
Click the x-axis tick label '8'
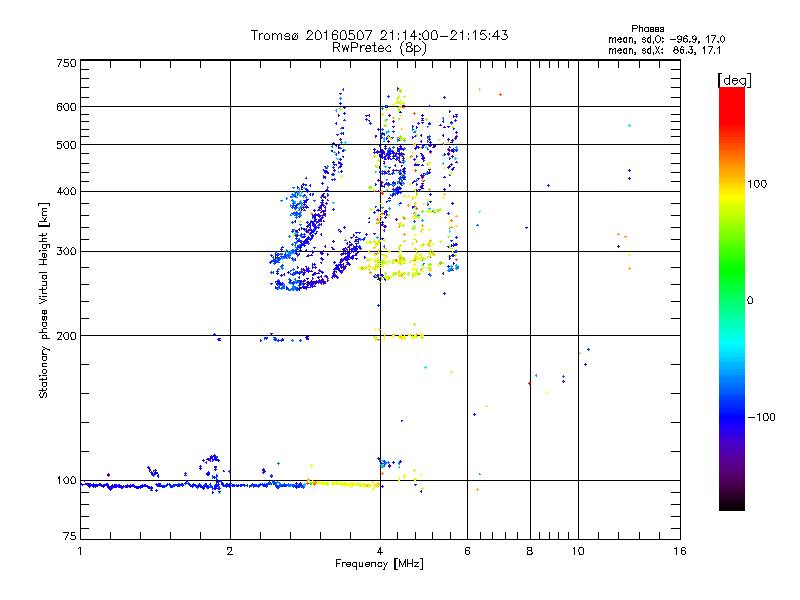coord(530,551)
